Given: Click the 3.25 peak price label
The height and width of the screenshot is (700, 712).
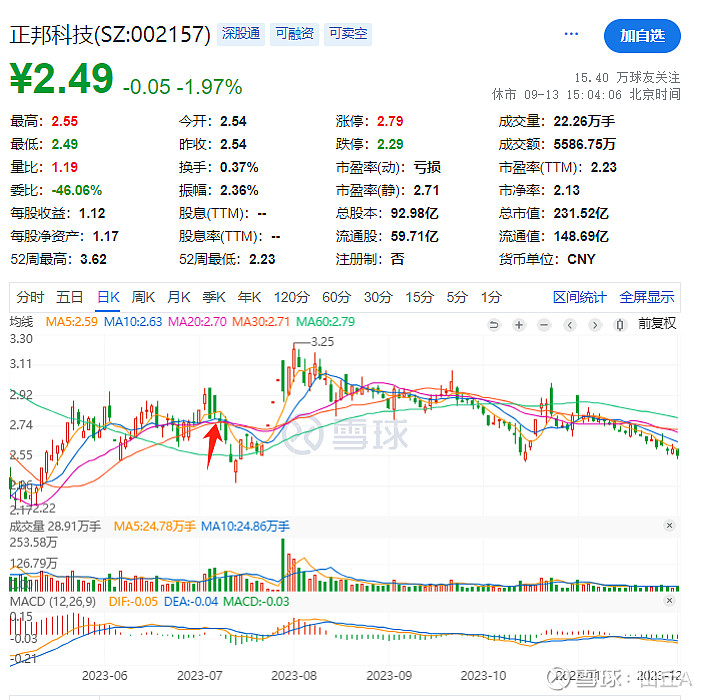Looking at the screenshot, I should [322, 342].
